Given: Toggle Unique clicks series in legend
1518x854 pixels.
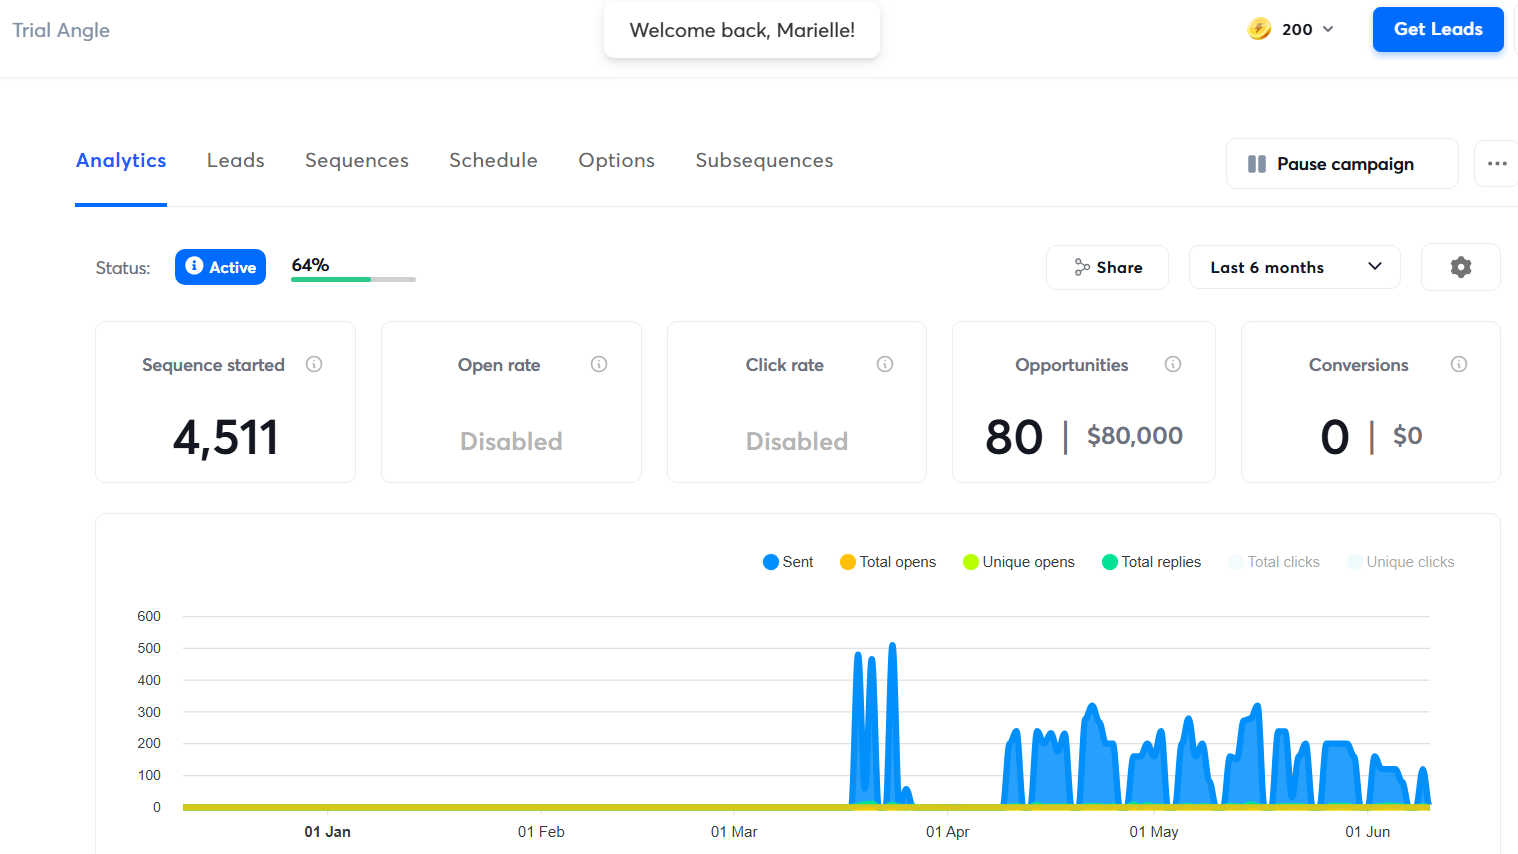Looking at the screenshot, I should pos(1401,562).
